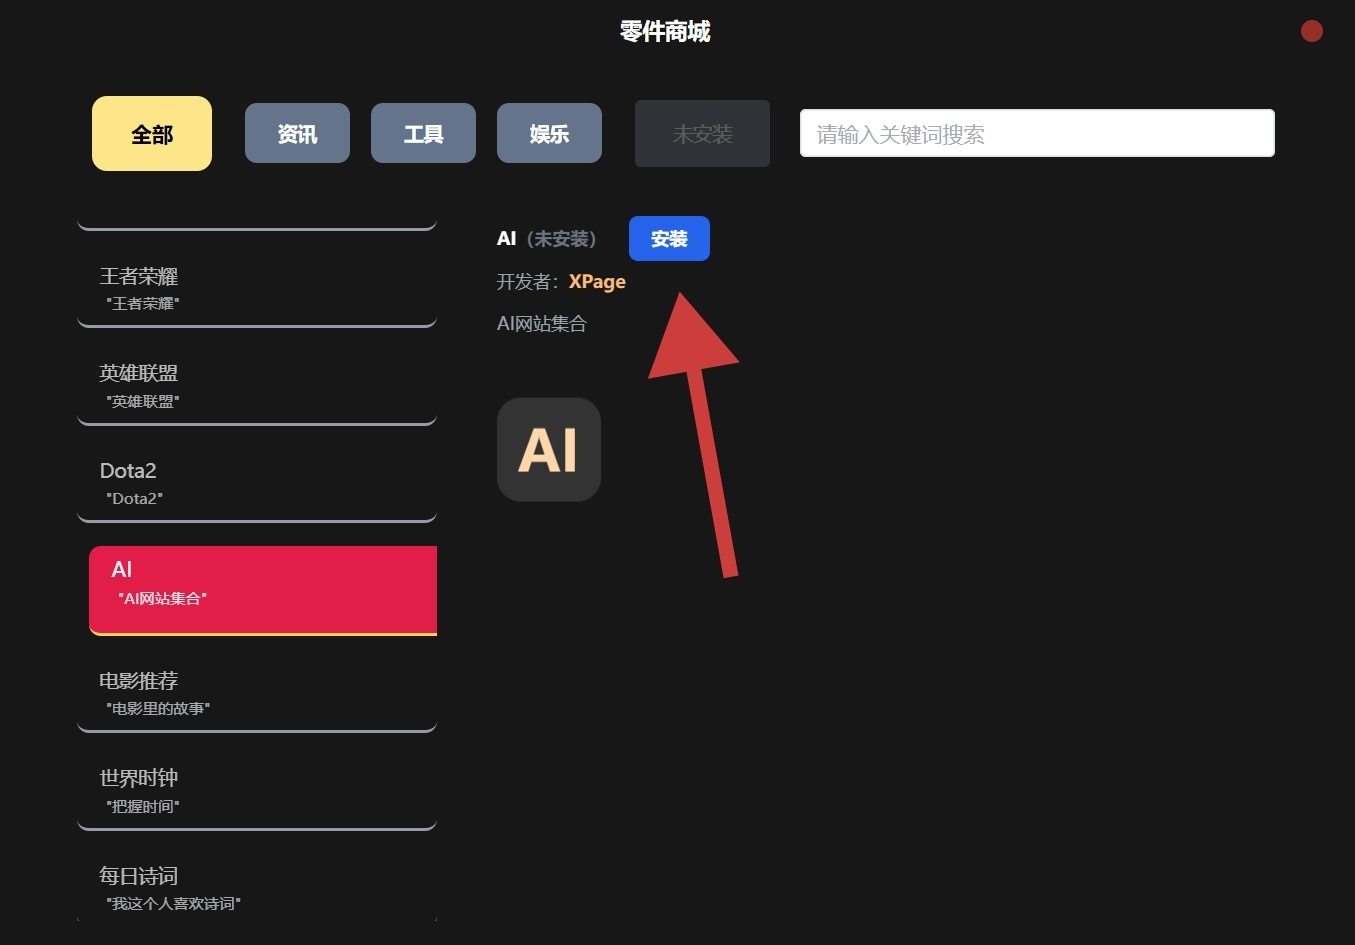Close the store with red dot
Screen dimensions: 1355x945
(x=1312, y=32)
